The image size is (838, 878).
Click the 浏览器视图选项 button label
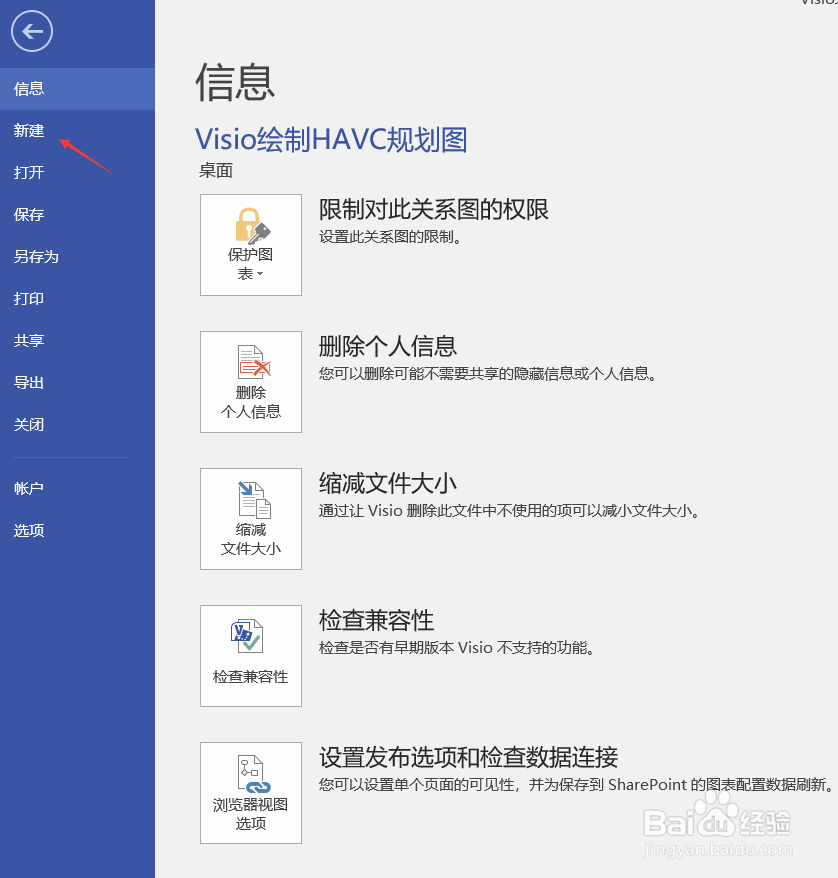point(251,814)
